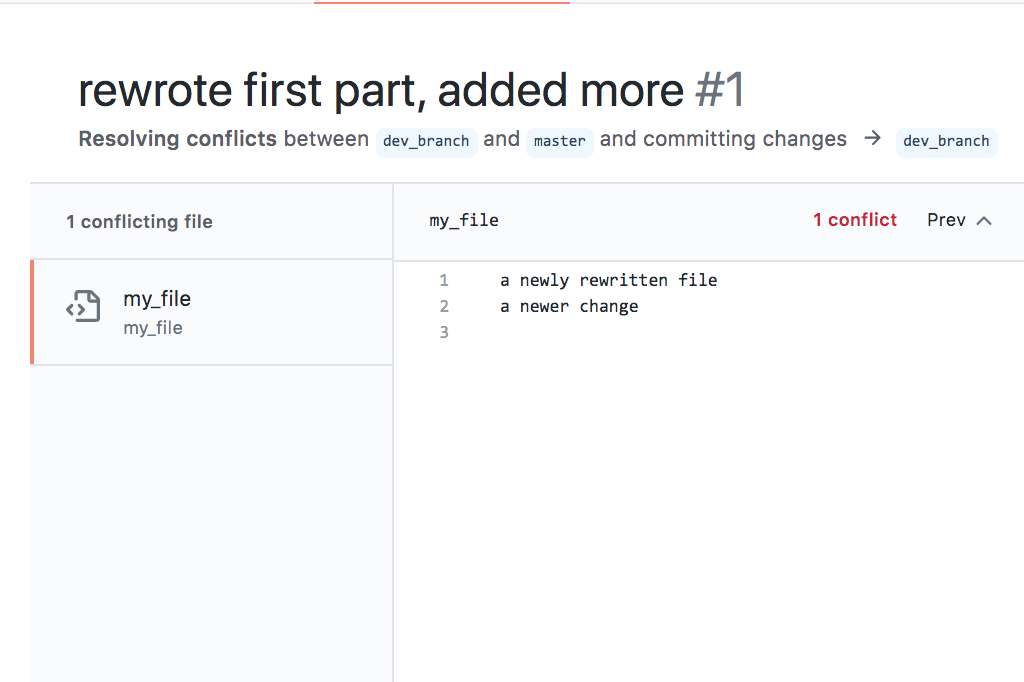Image resolution: width=1024 pixels, height=682 pixels.
Task: Click the master branch label
Action: click(559, 141)
